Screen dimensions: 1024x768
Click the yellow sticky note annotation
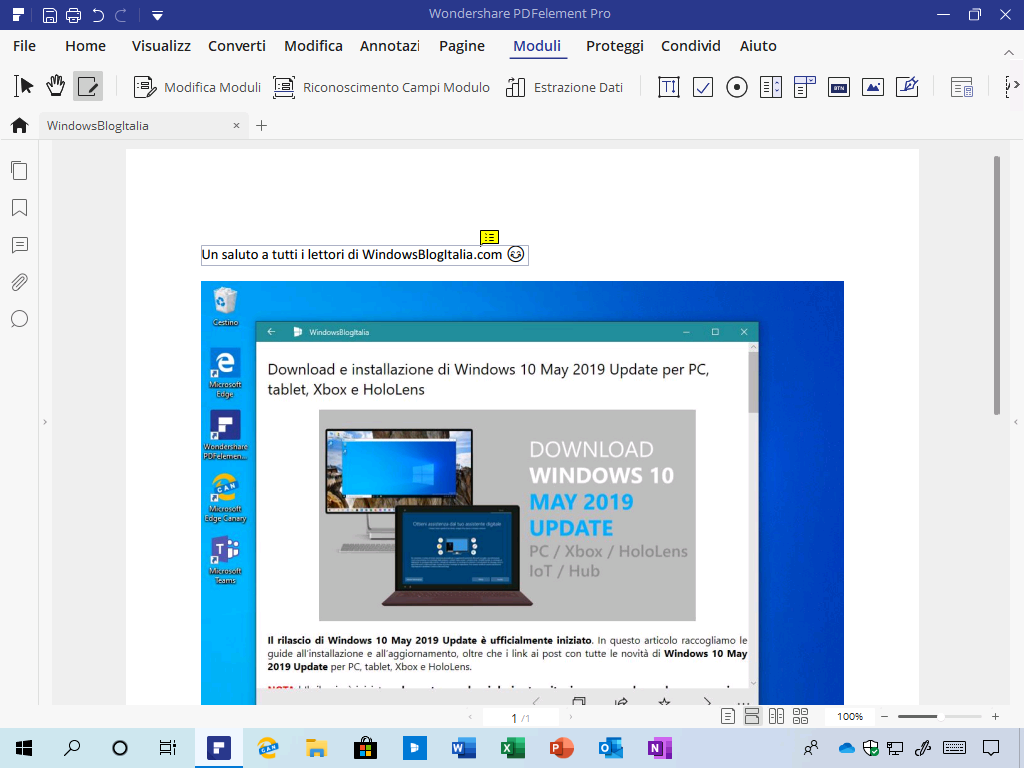click(489, 236)
